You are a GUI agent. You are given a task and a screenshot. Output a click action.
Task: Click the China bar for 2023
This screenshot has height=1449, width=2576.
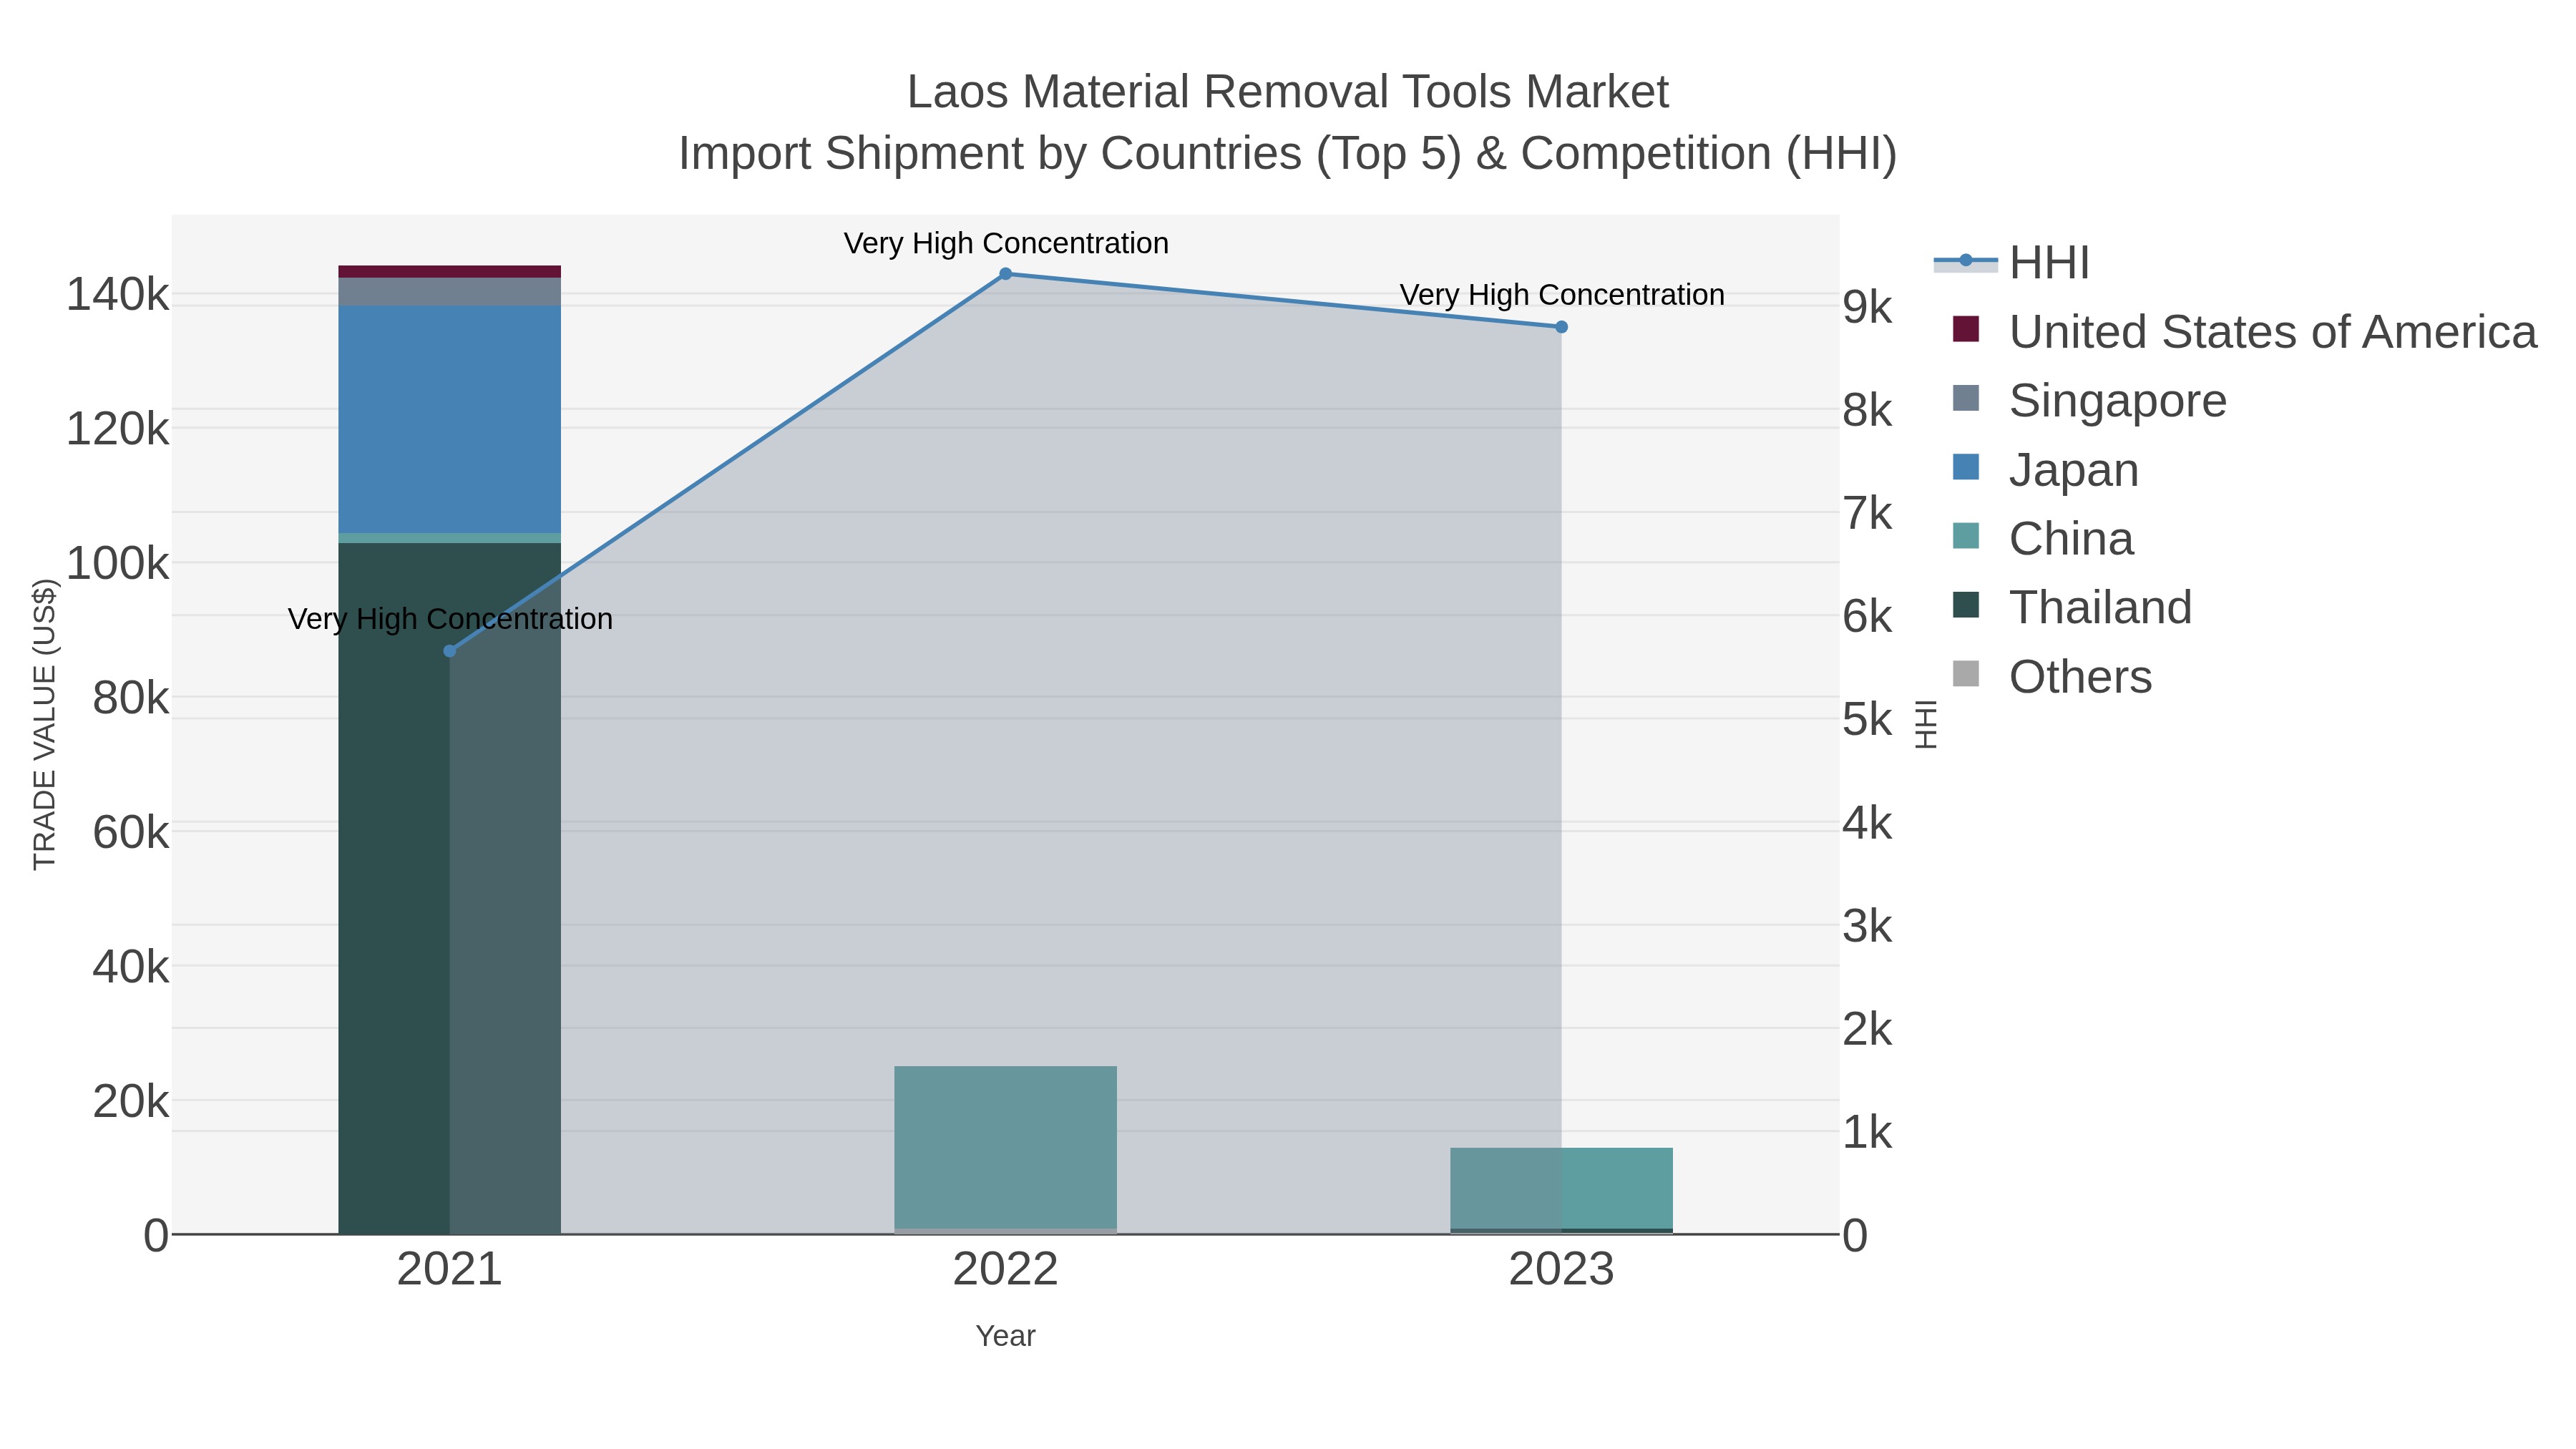[1561, 1188]
